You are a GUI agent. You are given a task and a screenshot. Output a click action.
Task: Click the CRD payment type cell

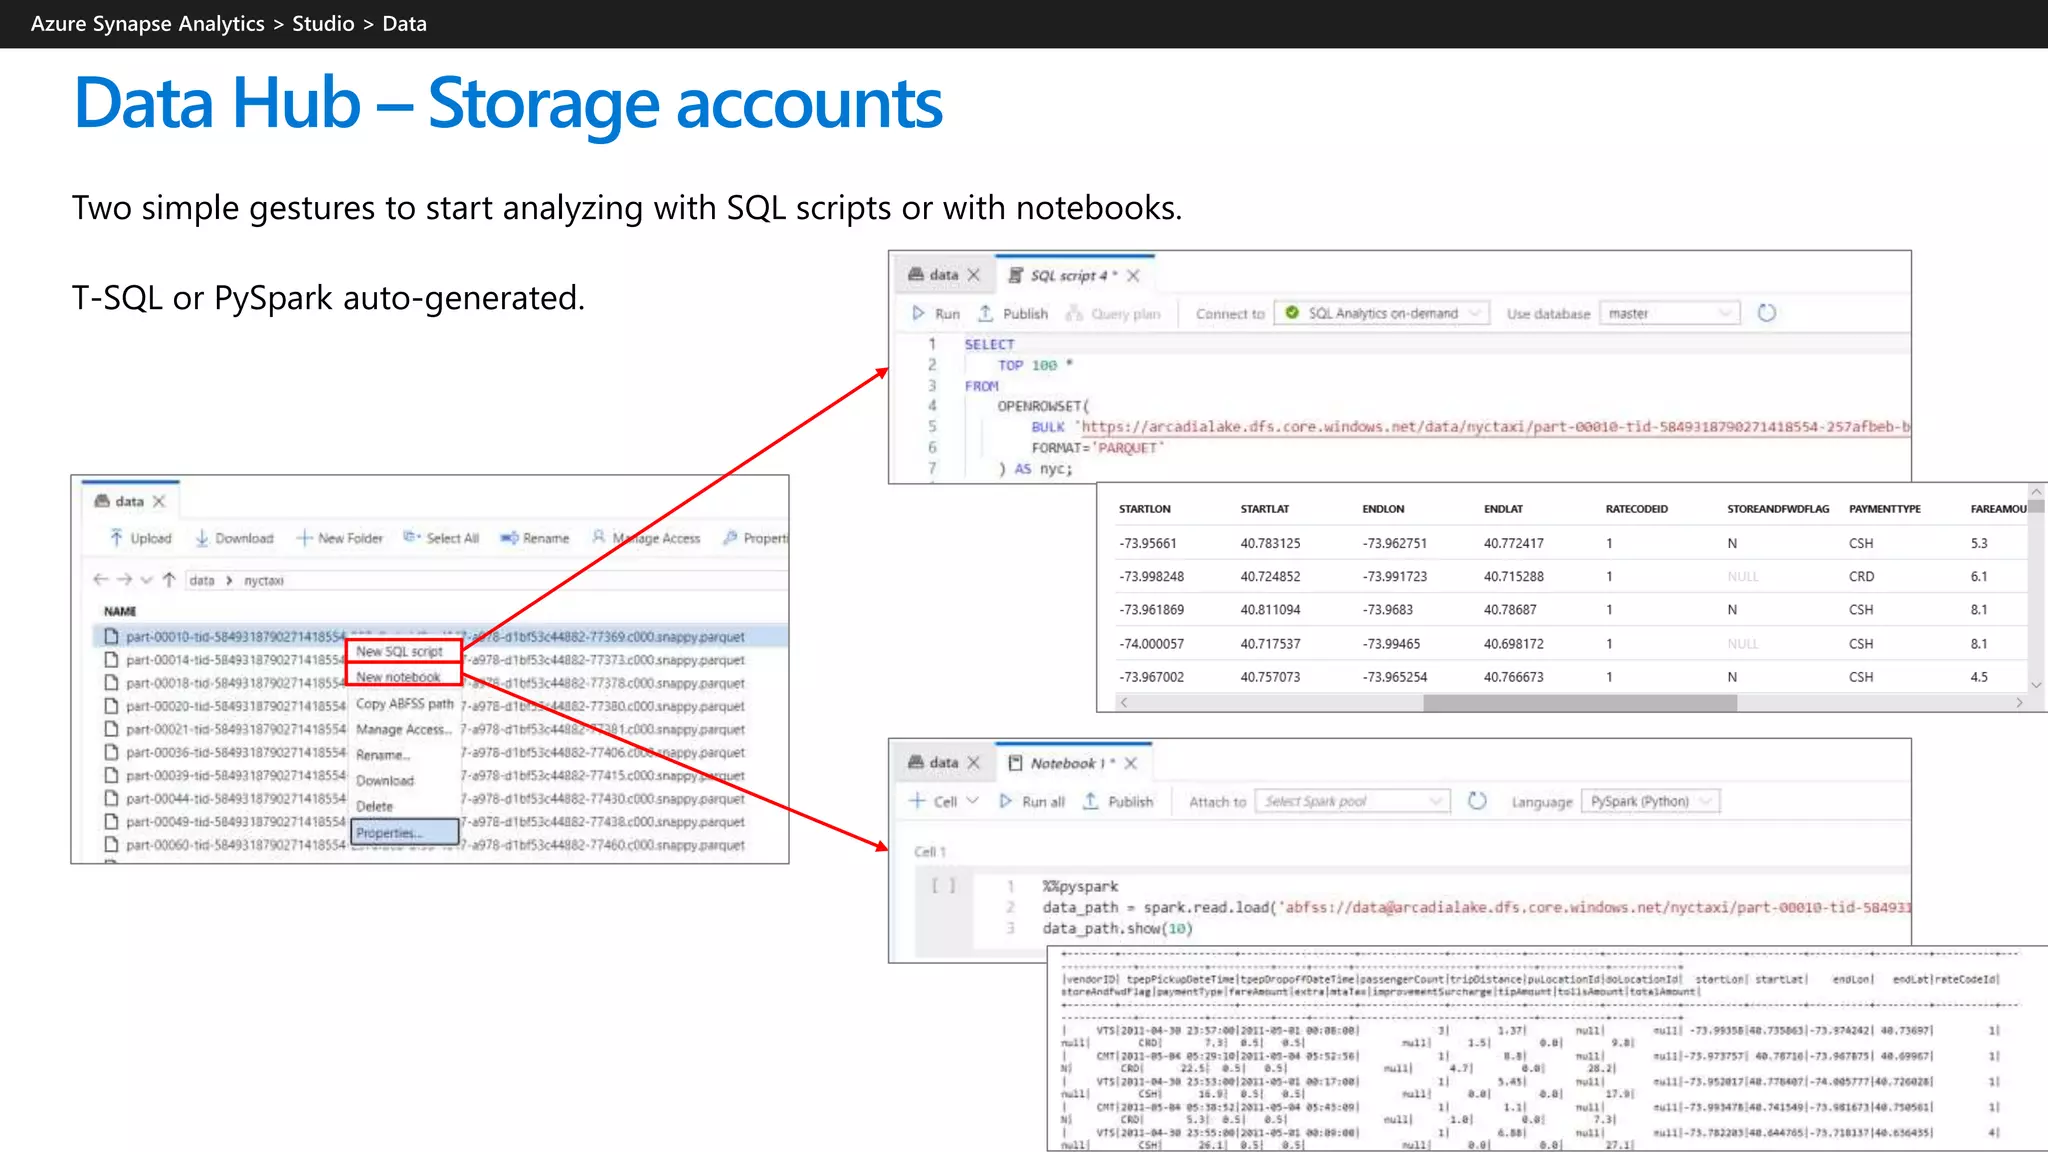[x=1861, y=576]
